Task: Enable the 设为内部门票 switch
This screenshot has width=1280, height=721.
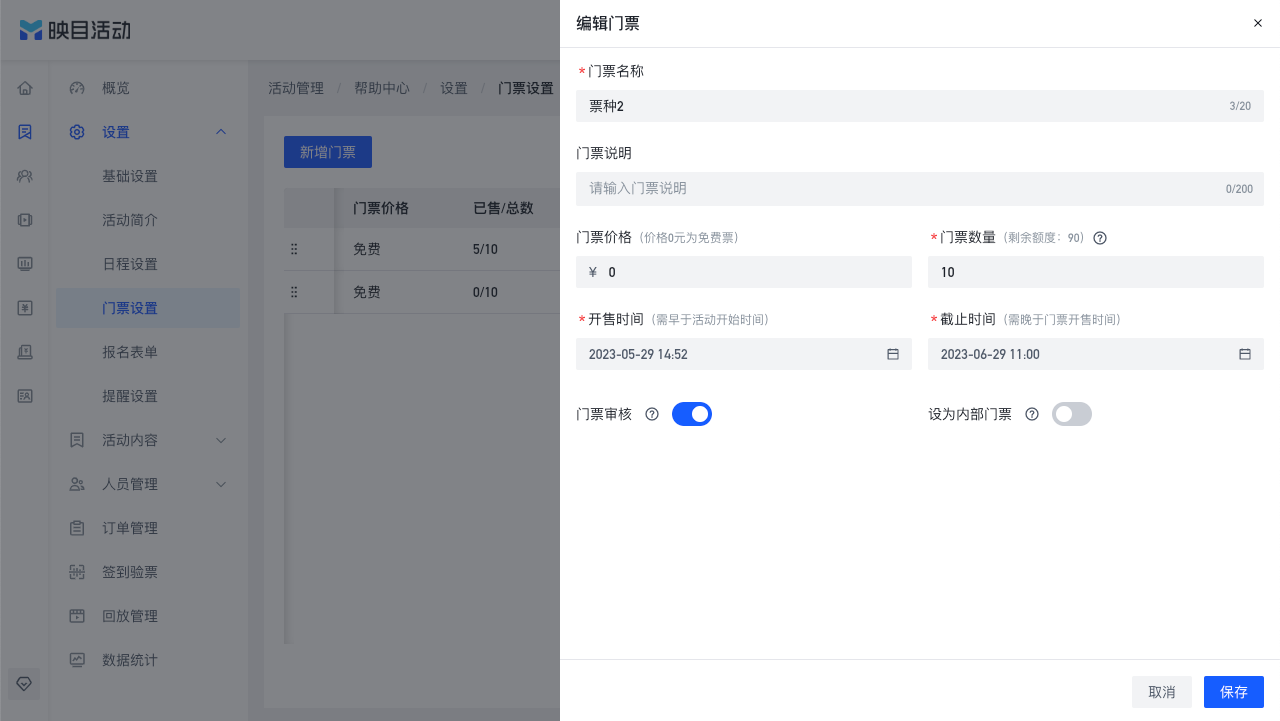Action: click(1072, 414)
